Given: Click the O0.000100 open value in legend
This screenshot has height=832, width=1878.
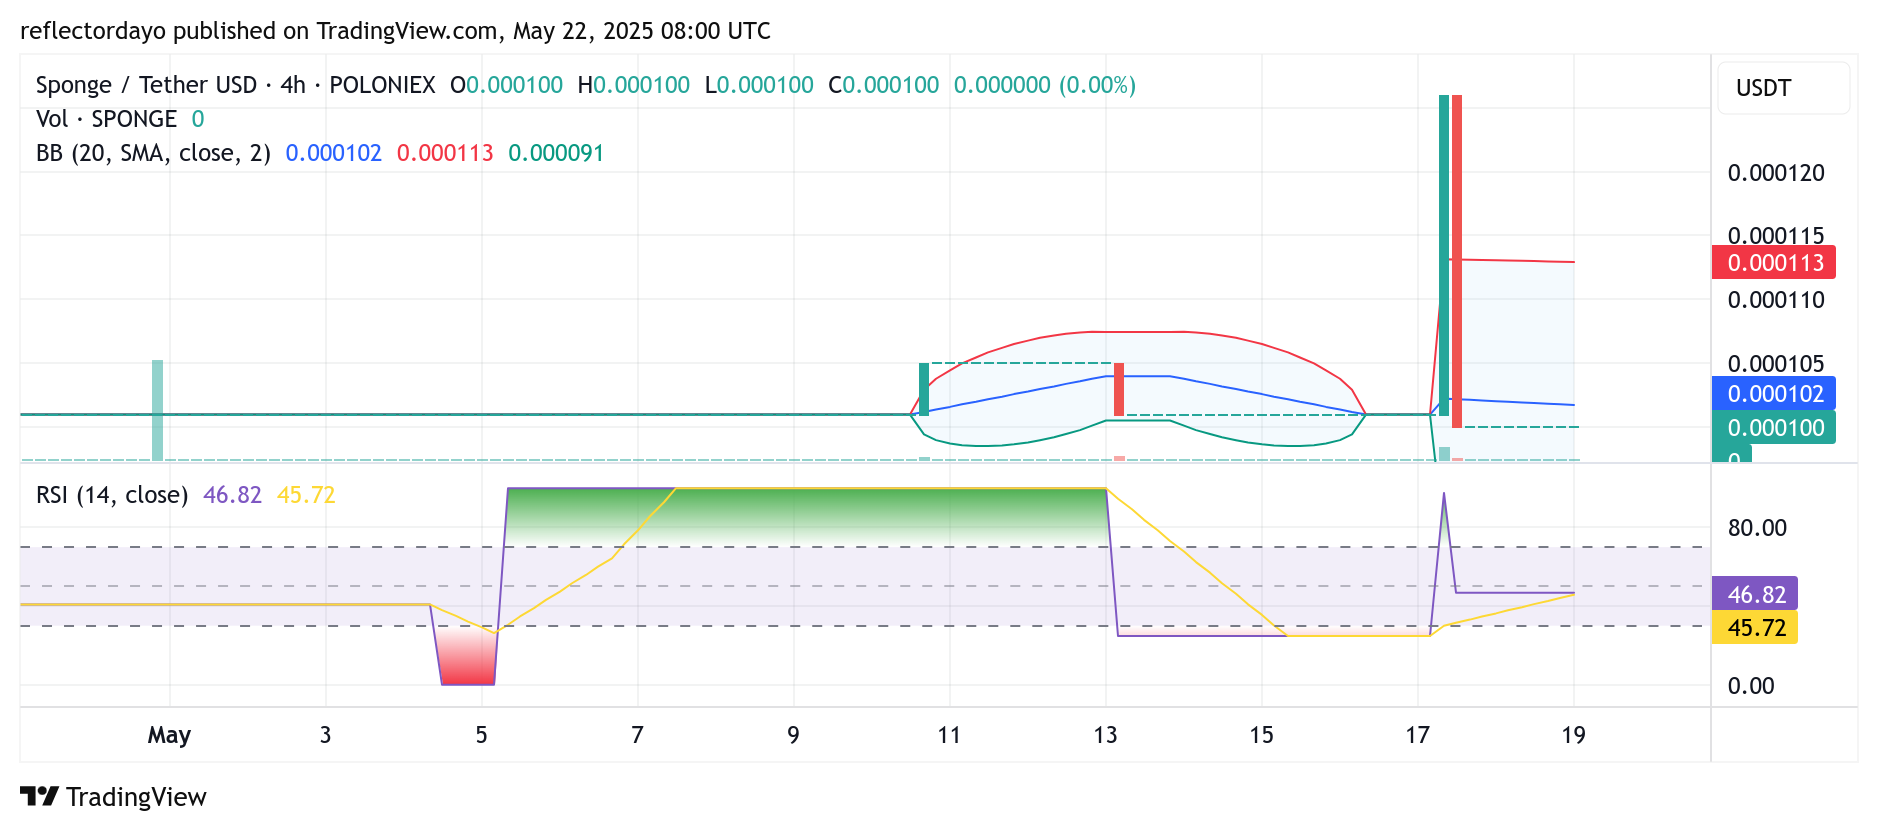Looking at the screenshot, I should (x=507, y=85).
